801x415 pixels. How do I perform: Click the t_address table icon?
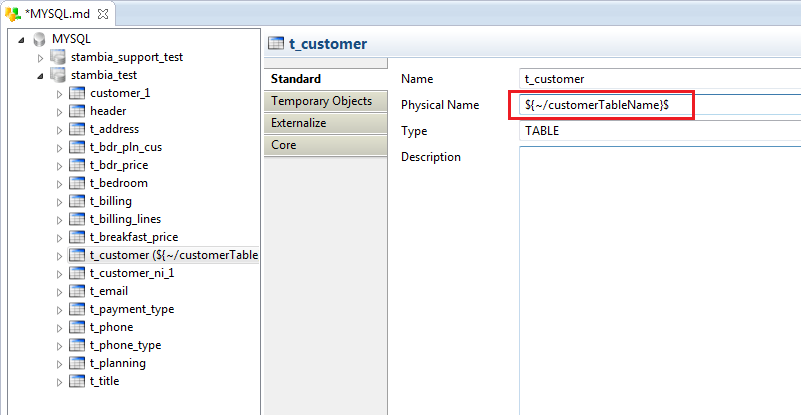(x=77, y=129)
